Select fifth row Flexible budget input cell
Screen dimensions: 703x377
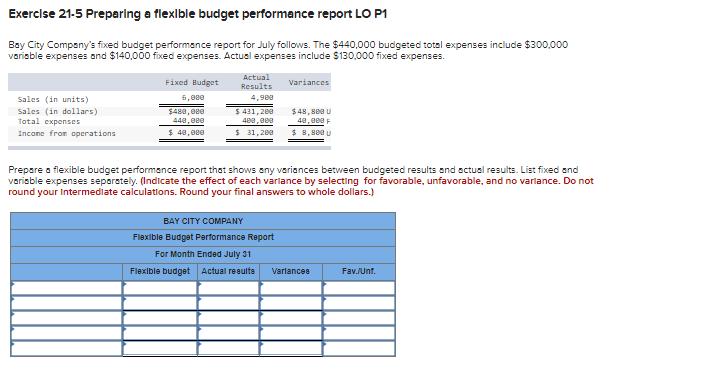[160, 348]
